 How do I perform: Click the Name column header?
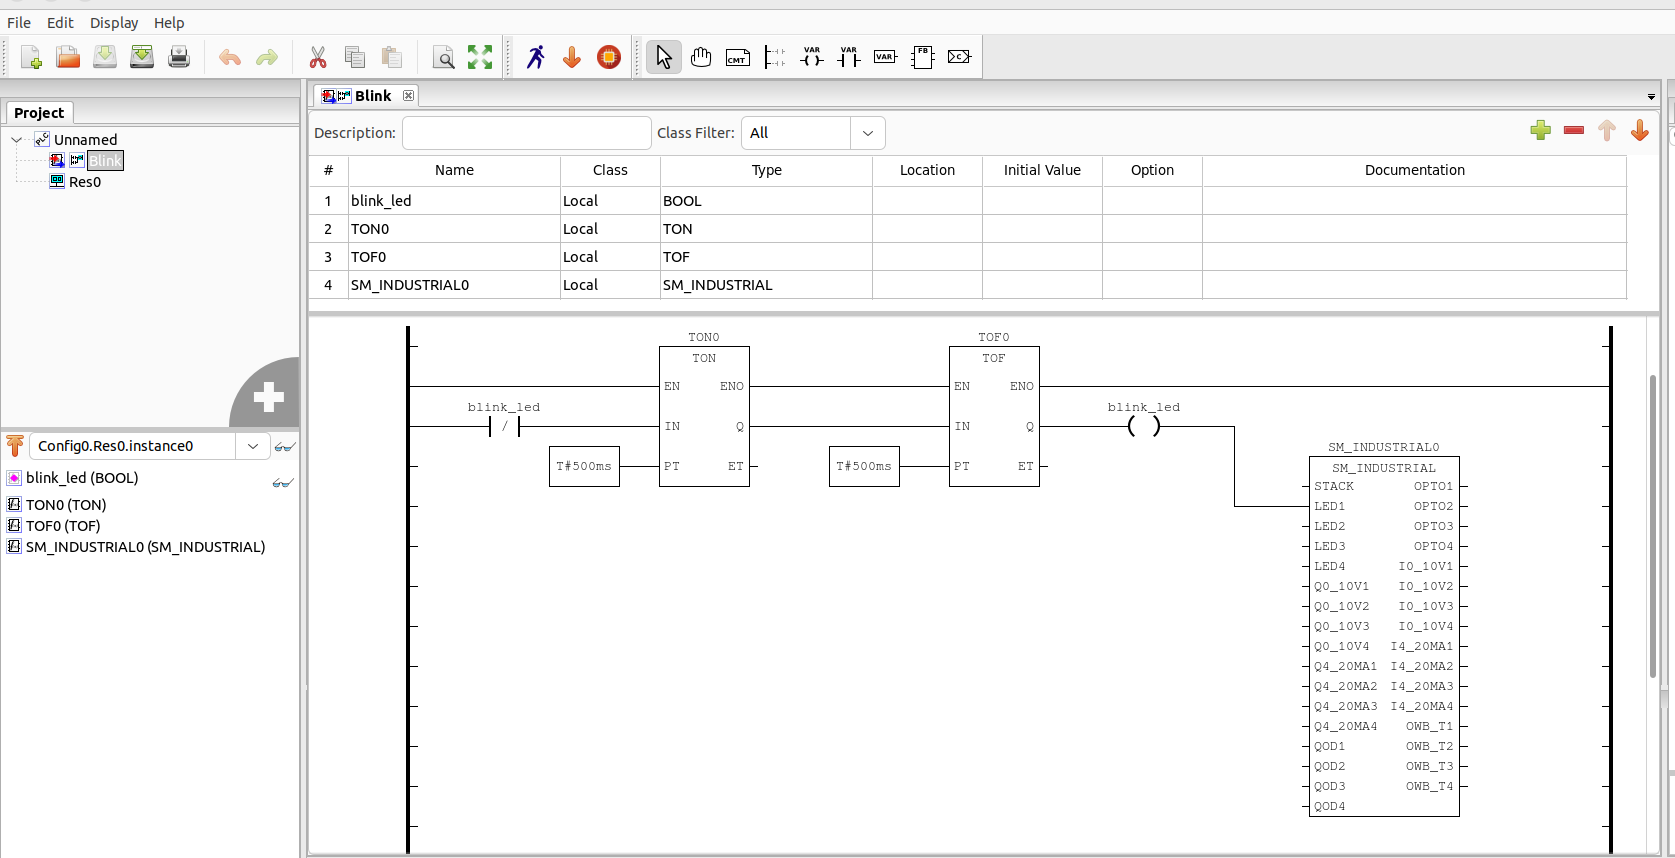pyautogui.click(x=454, y=170)
